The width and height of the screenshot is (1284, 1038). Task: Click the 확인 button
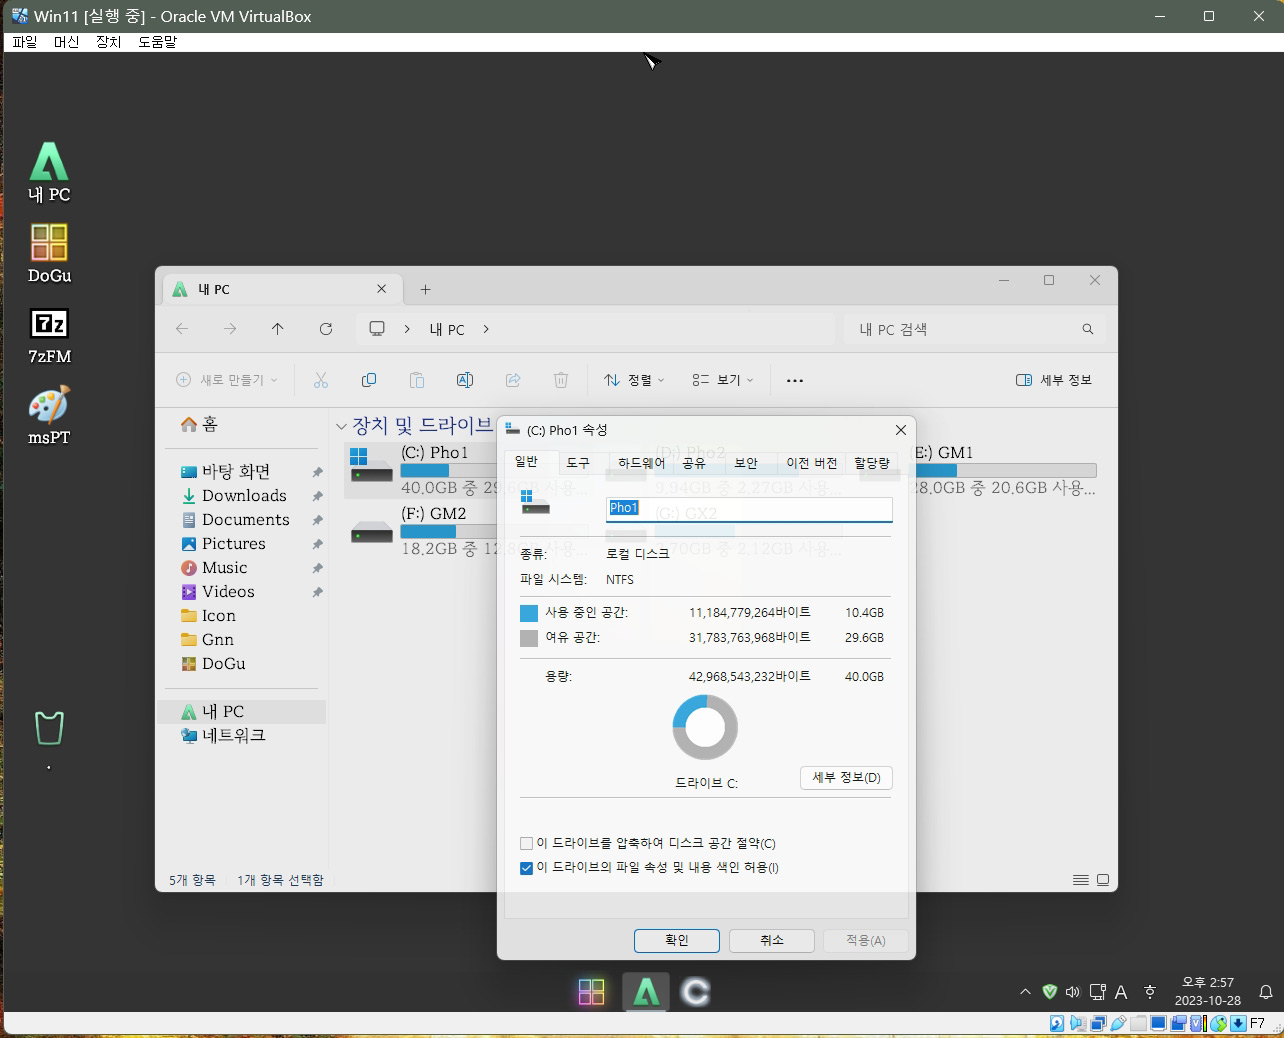pos(677,941)
